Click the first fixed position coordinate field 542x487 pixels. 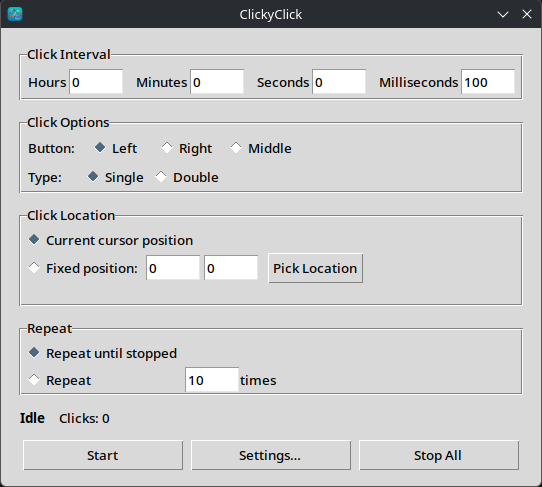tap(173, 268)
